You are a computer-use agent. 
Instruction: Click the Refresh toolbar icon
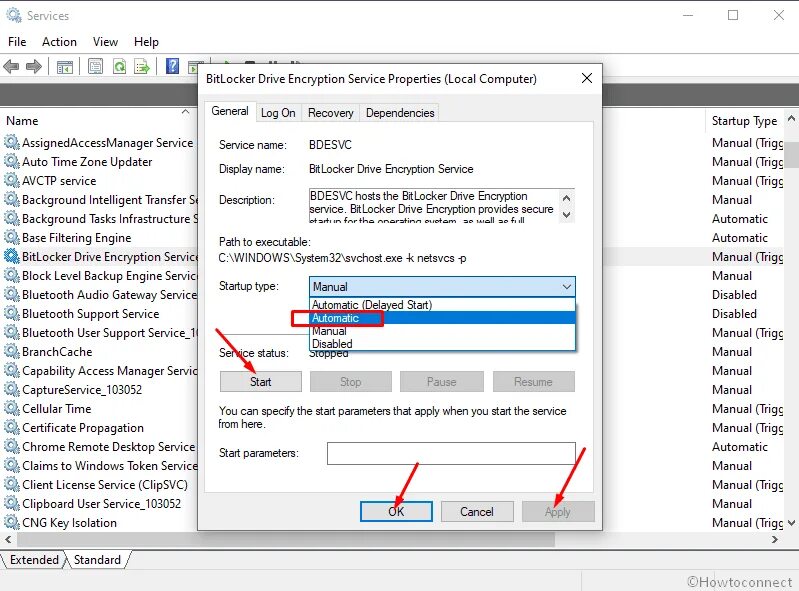(119, 66)
